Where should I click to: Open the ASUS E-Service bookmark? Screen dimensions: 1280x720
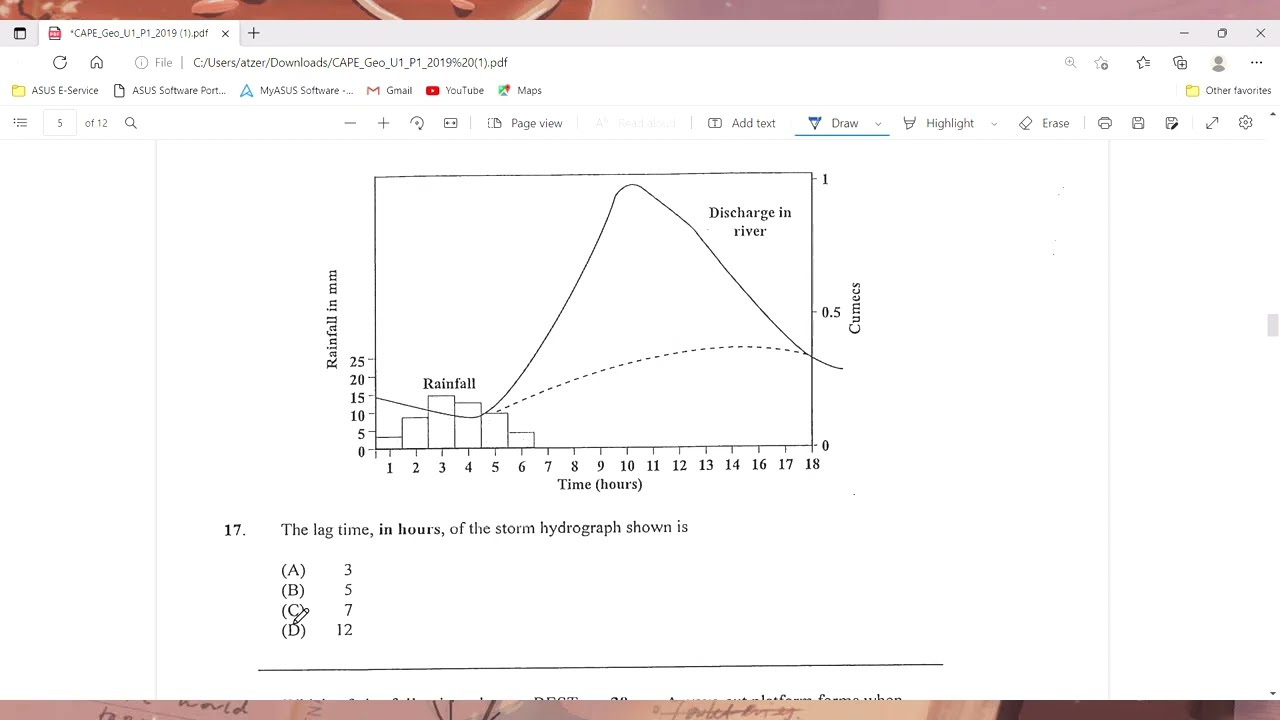55,90
